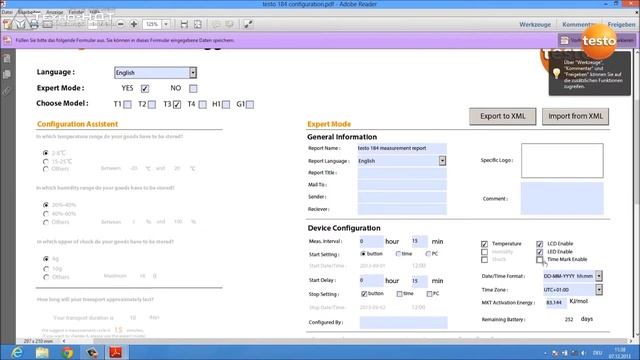Screen dimensions: 640x360
Task: Open the Adobe Reader taskbar icon
Action: pyautogui.click(x=116, y=352)
